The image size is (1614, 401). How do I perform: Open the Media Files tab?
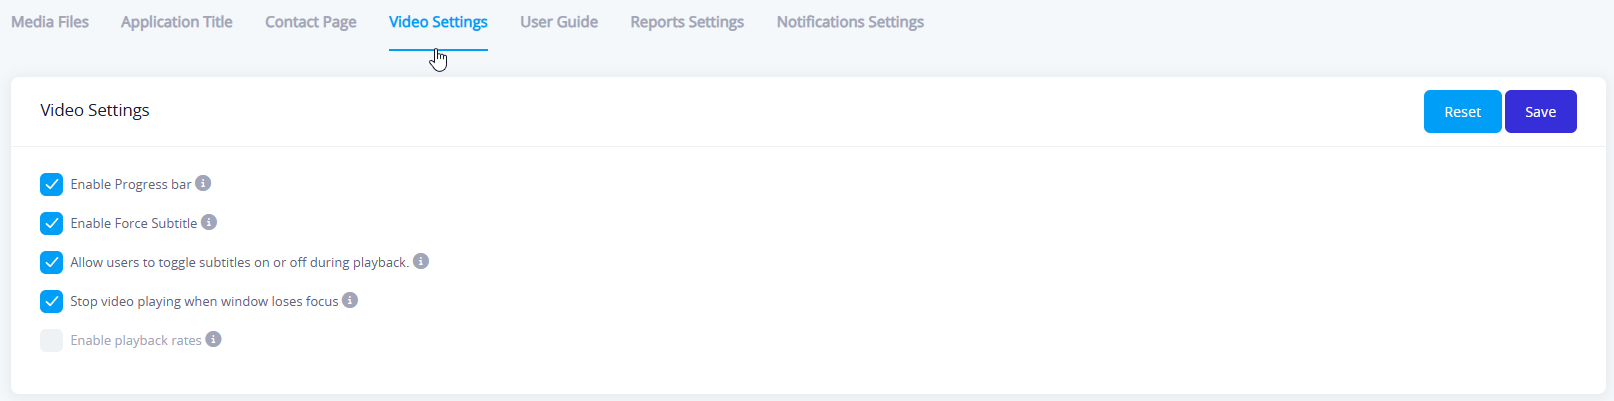coord(50,22)
